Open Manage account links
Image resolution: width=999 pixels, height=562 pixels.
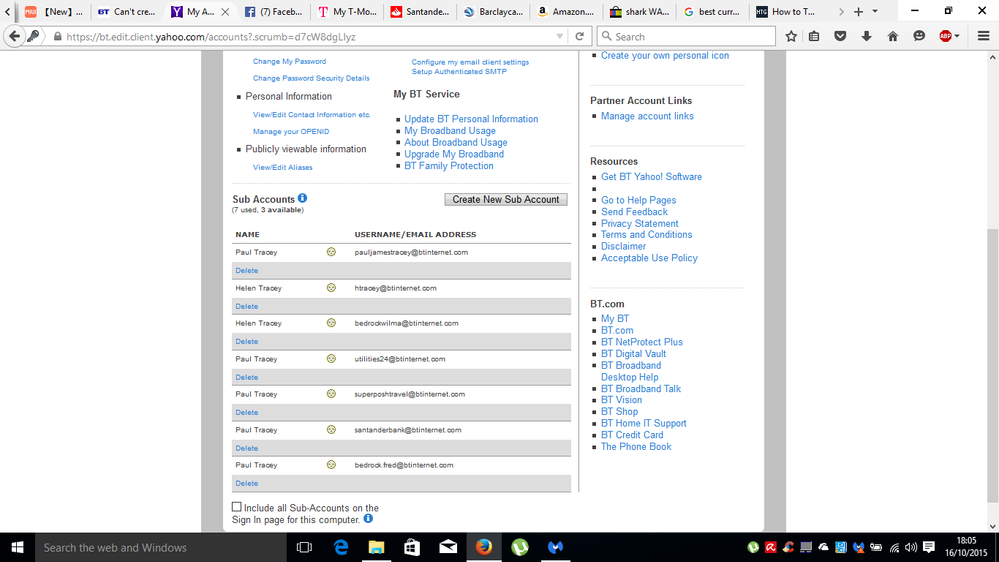pos(647,116)
